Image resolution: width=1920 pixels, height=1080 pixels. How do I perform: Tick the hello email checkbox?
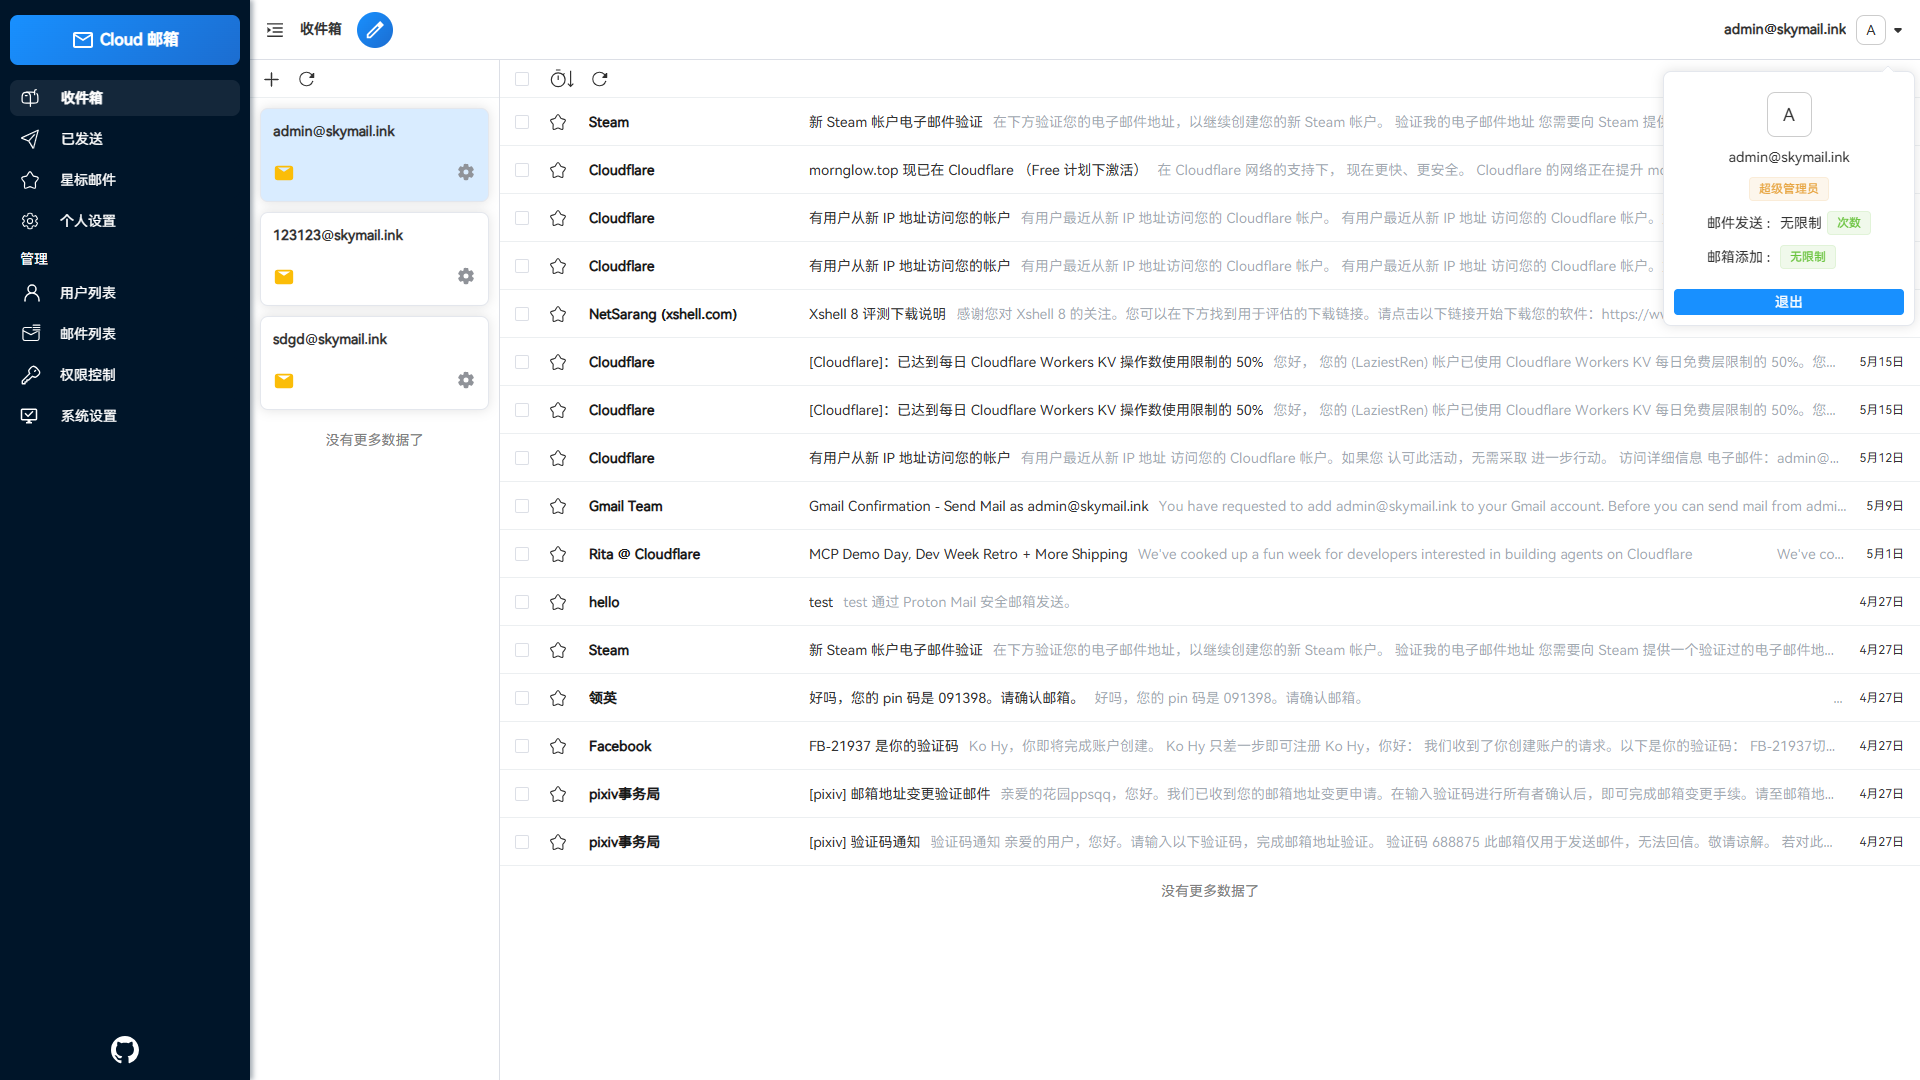522,602
